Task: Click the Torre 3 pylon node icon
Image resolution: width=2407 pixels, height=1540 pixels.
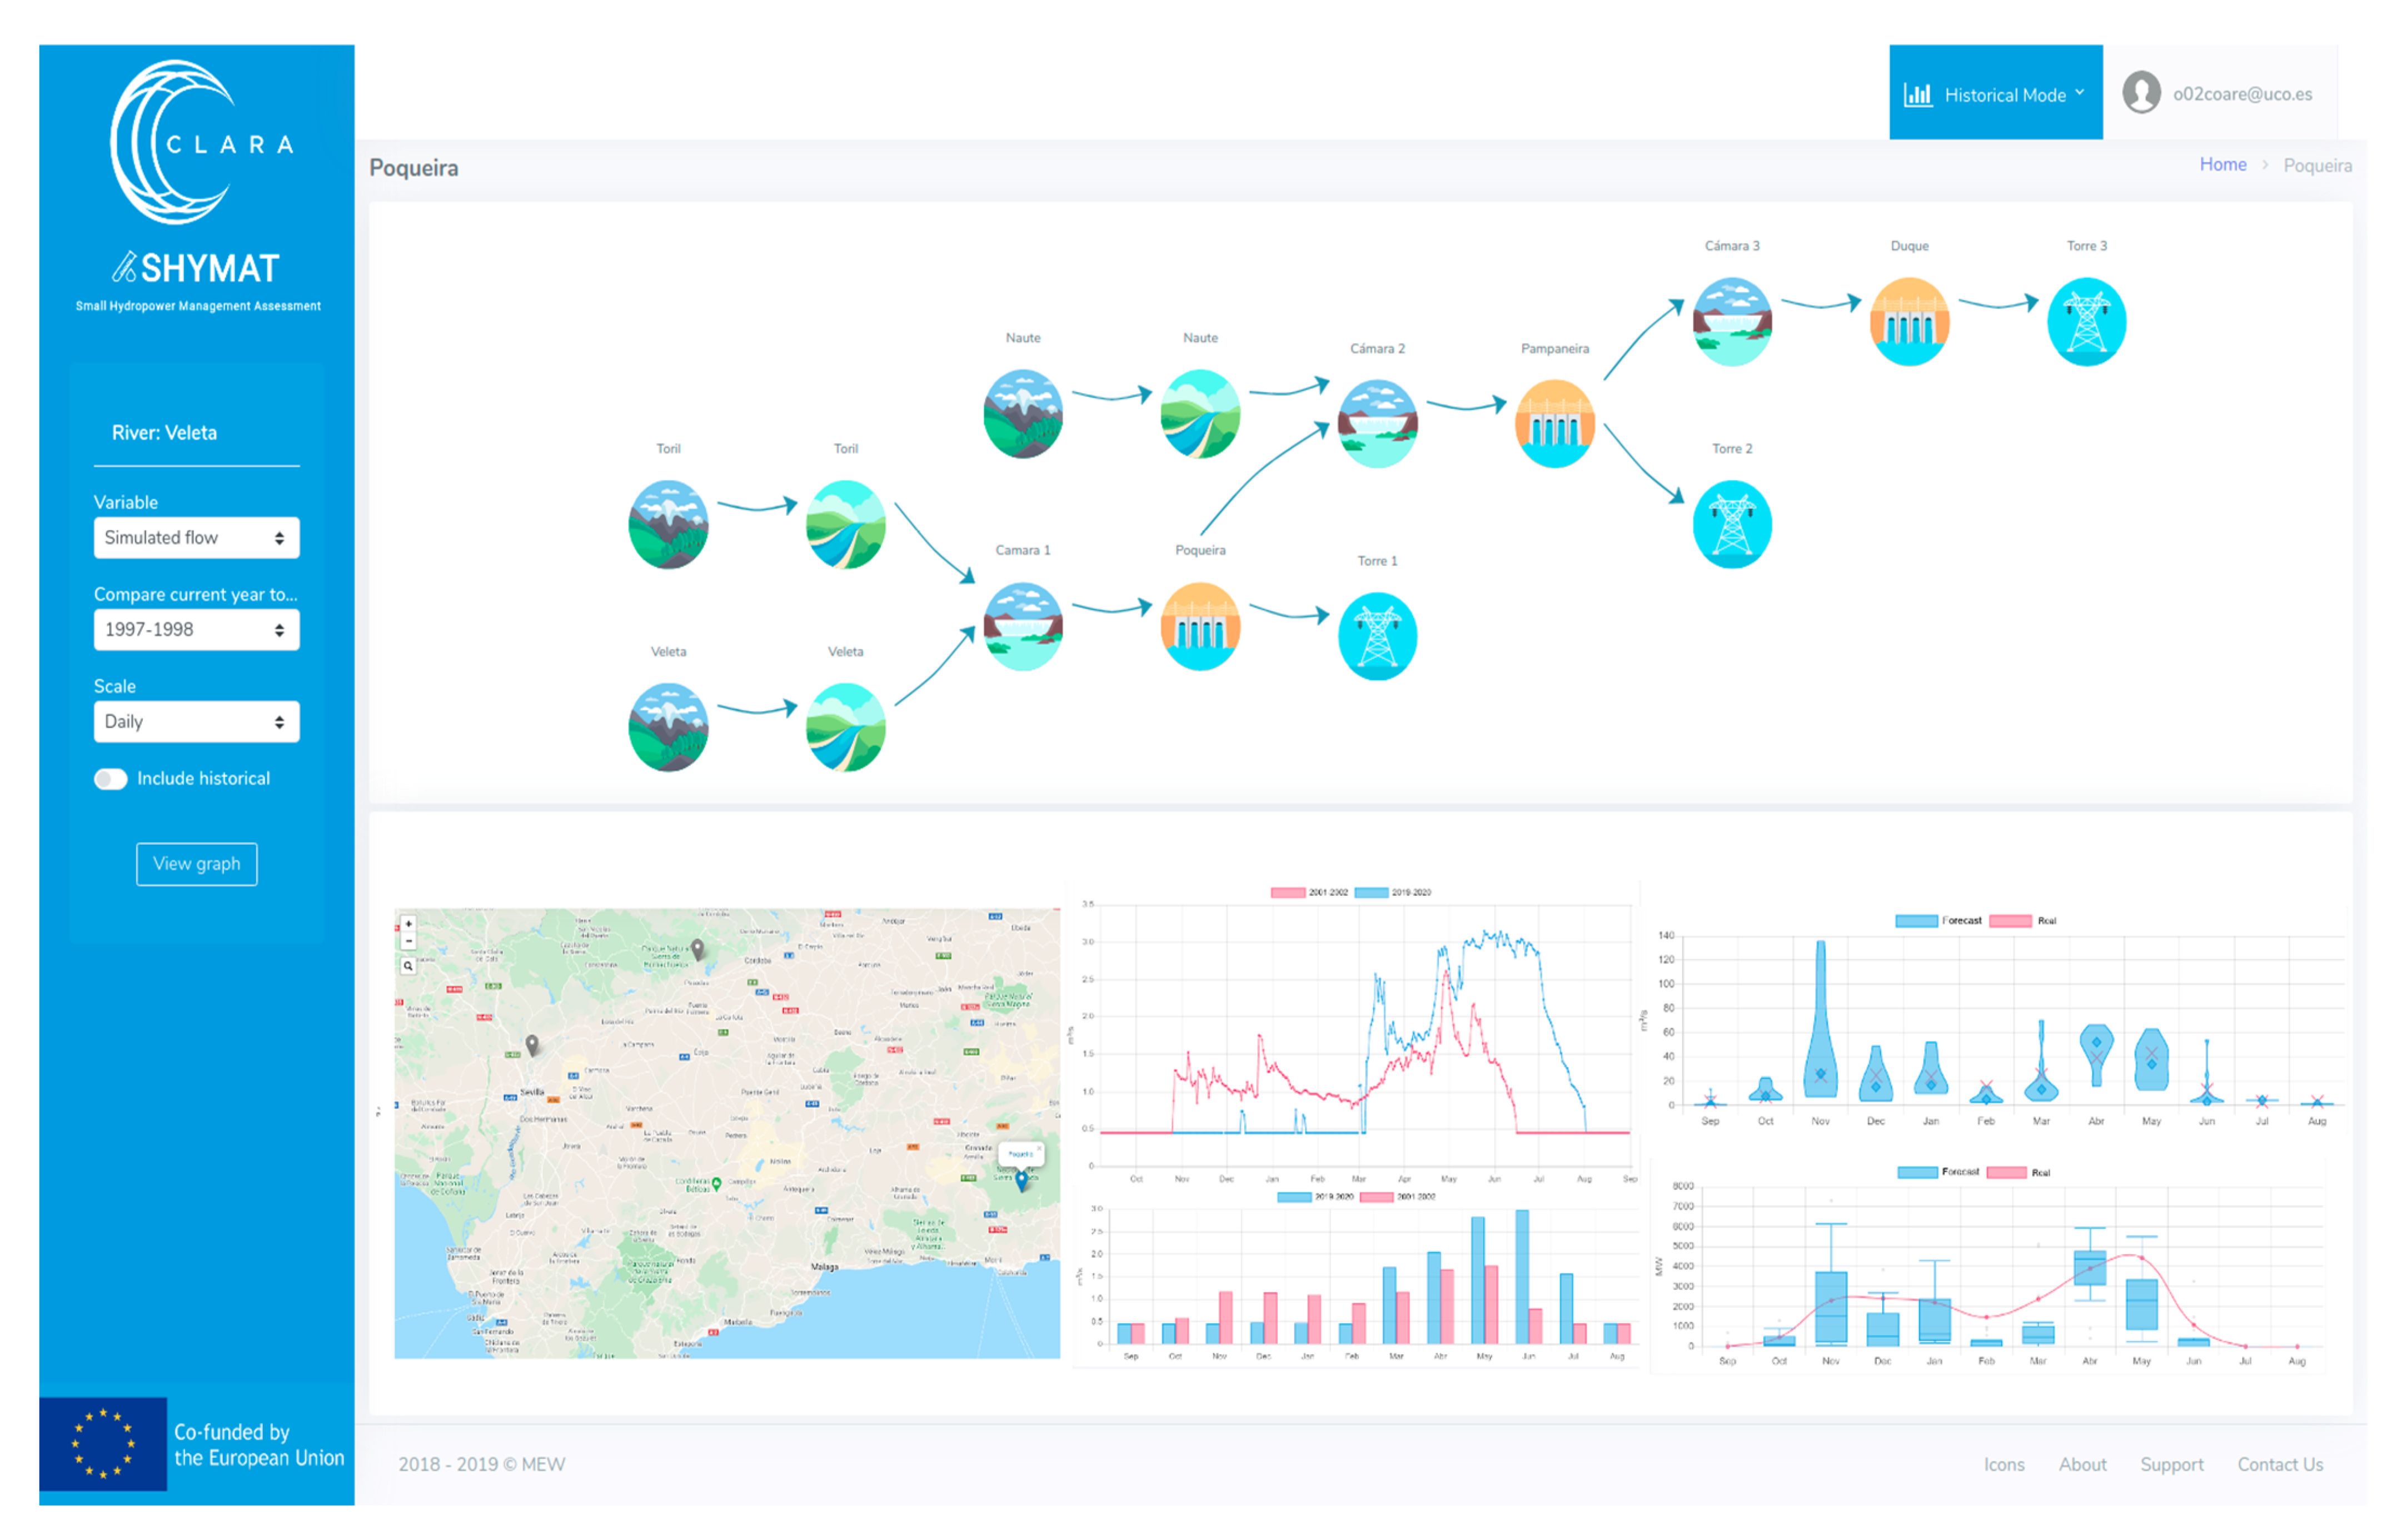Action: 2086,322
